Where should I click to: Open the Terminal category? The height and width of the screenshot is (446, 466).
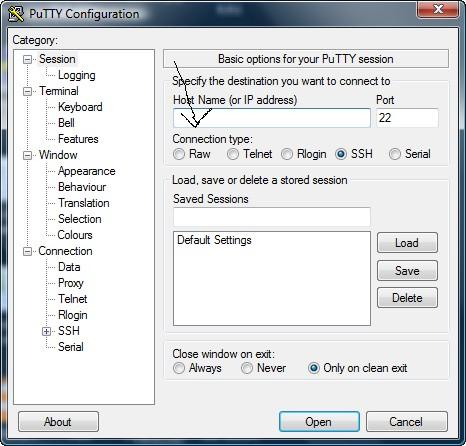tap(59, 91)
